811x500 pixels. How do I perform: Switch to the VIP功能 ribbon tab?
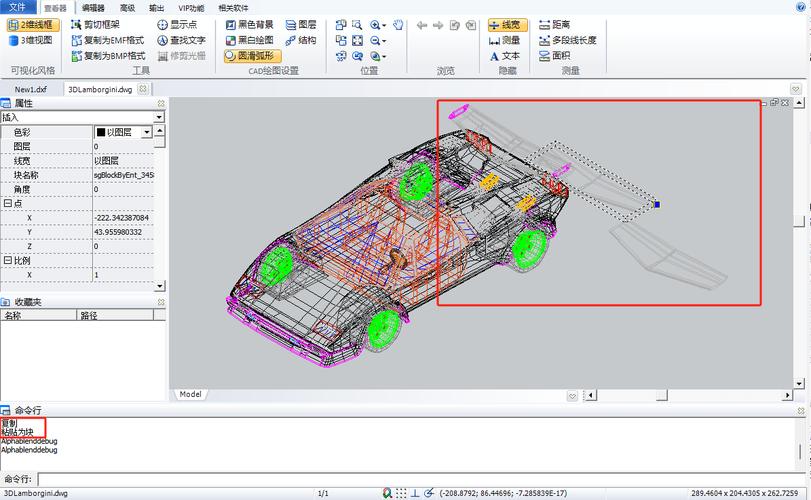pyautogui.click(x=191, y=8)
